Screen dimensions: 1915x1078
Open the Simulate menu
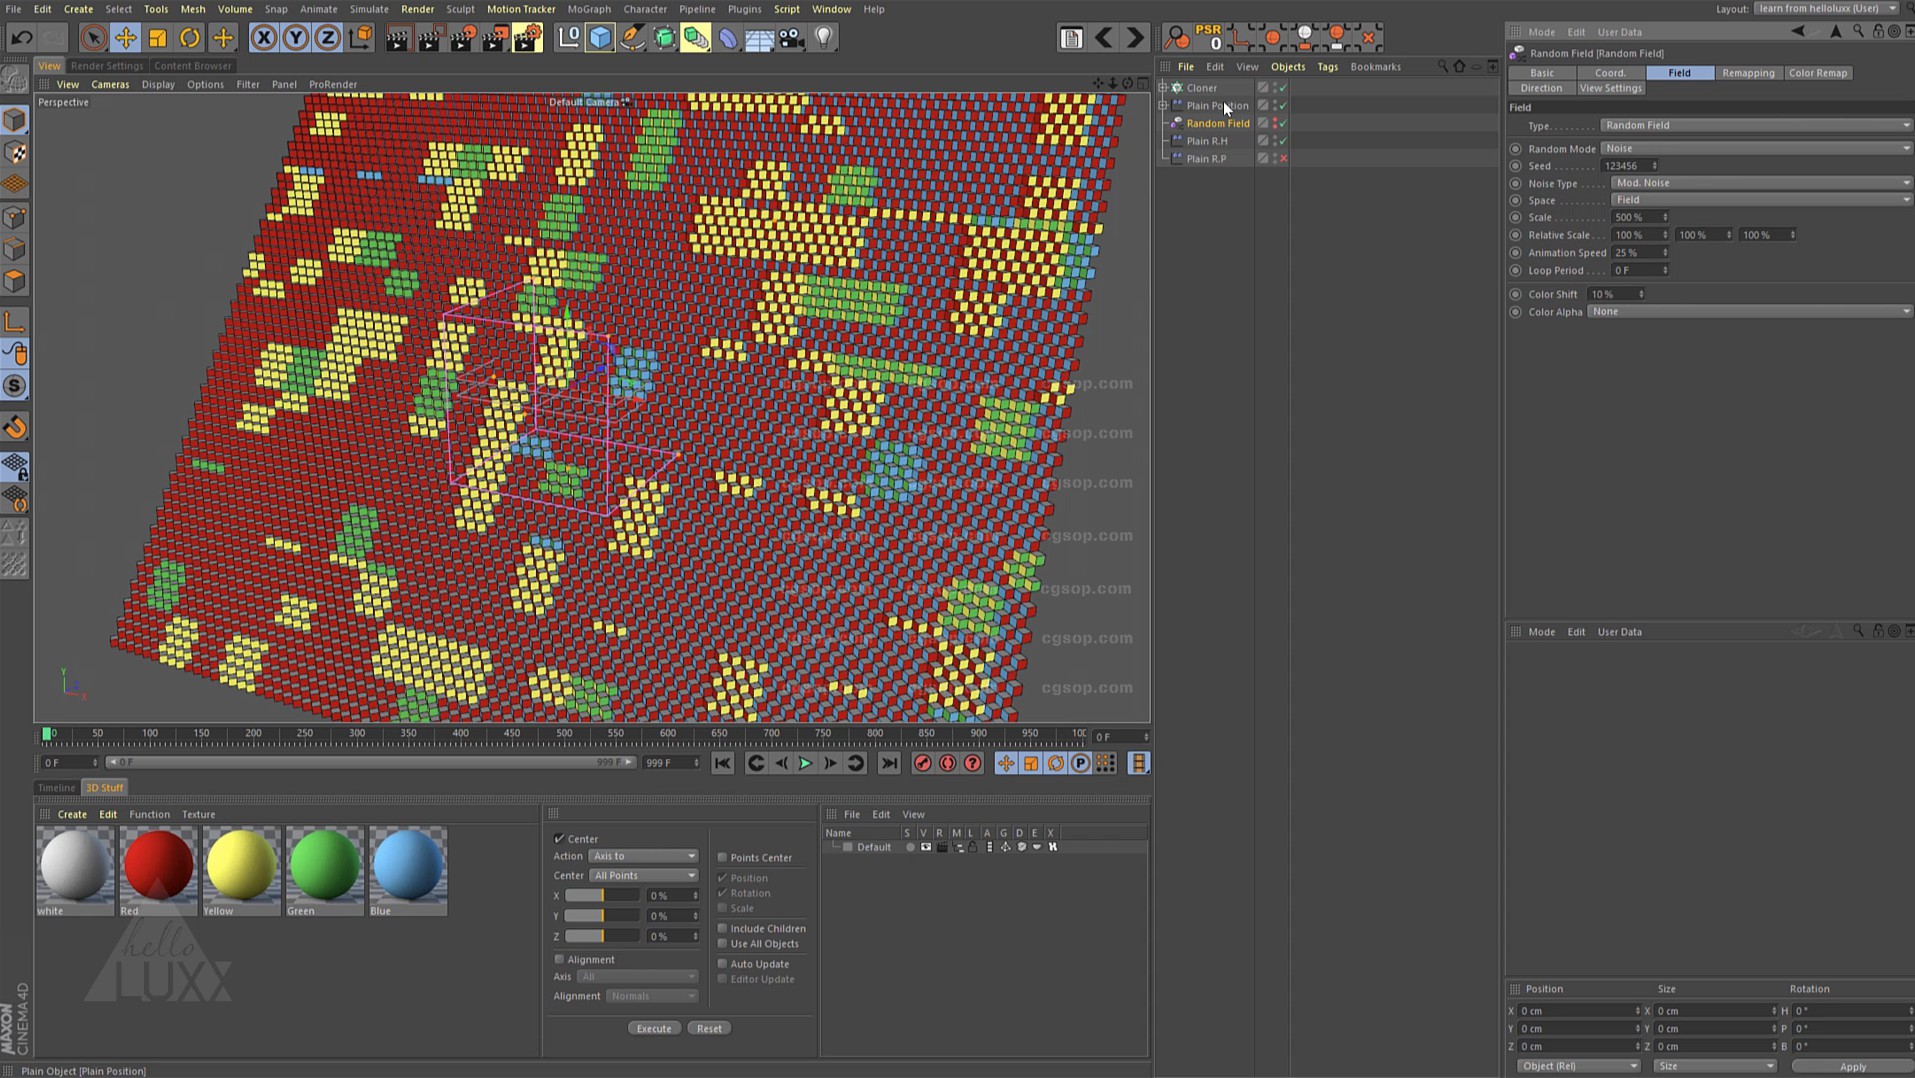coord(369,9)
